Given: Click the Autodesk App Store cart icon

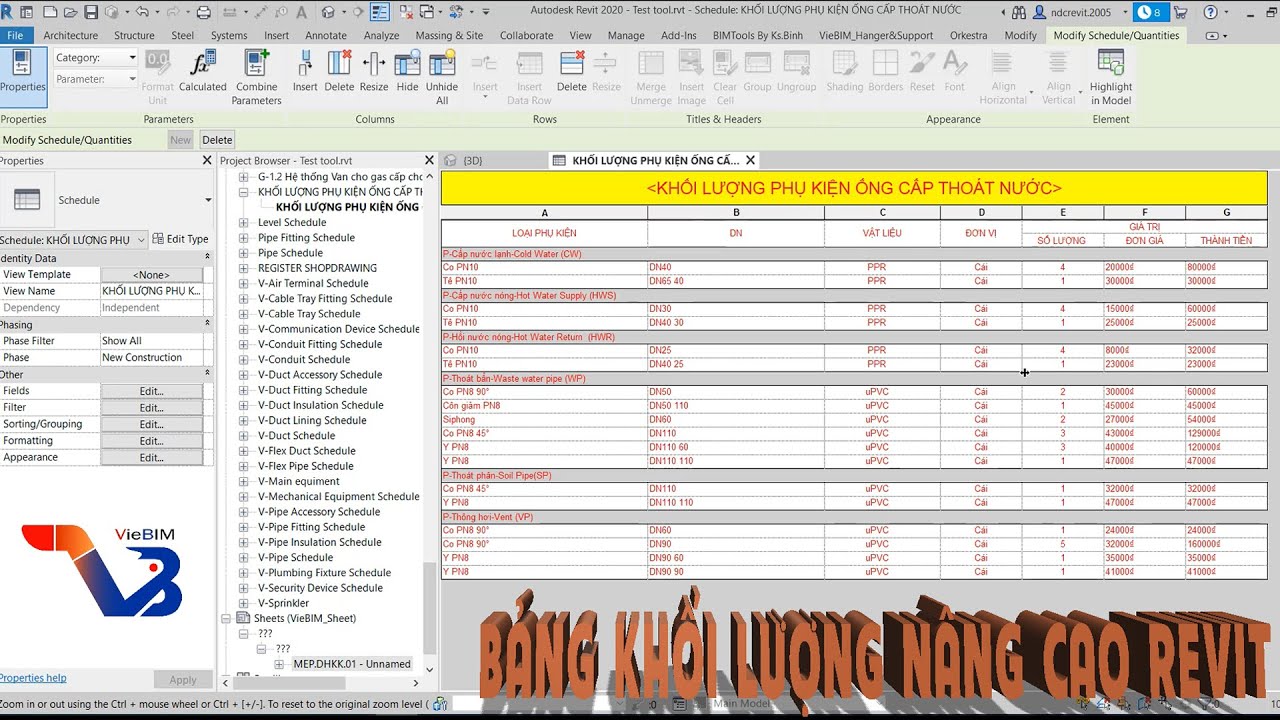Looking at the screenshot, I should pos(1180,12).
